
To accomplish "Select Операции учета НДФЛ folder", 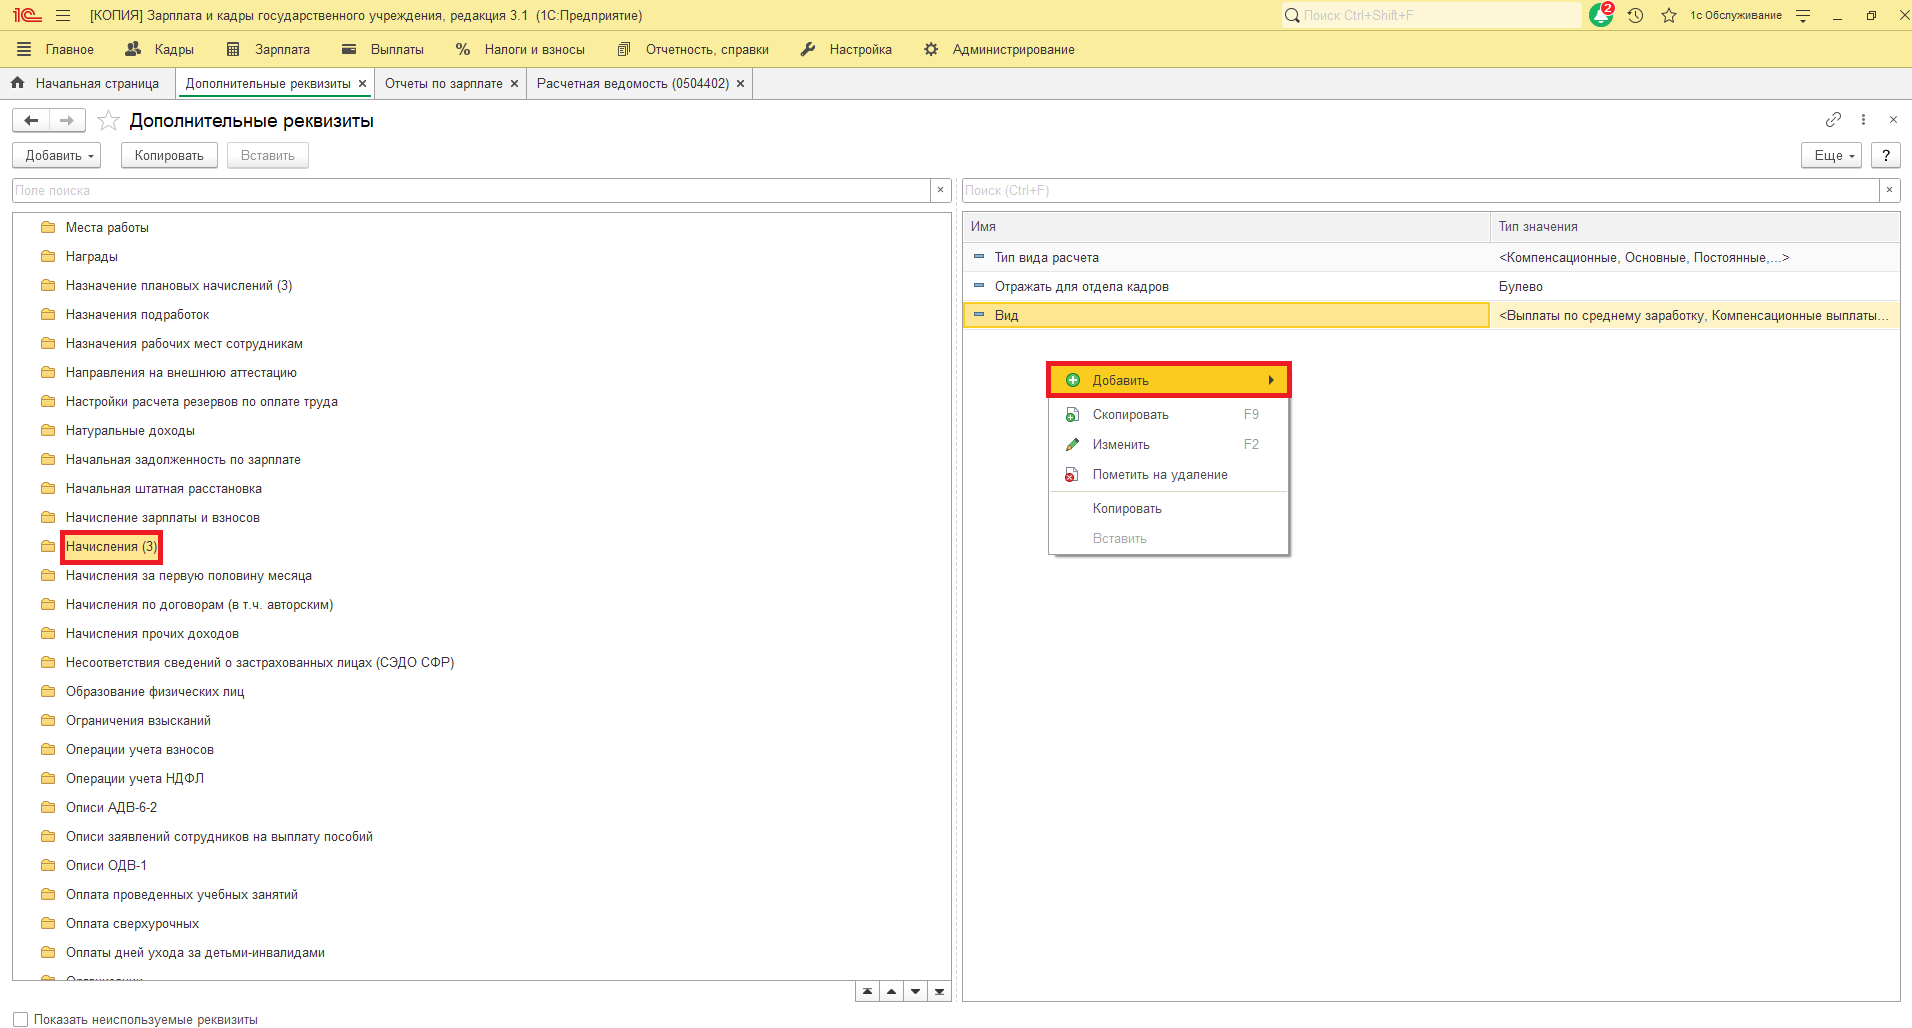I will pos(135,779).
